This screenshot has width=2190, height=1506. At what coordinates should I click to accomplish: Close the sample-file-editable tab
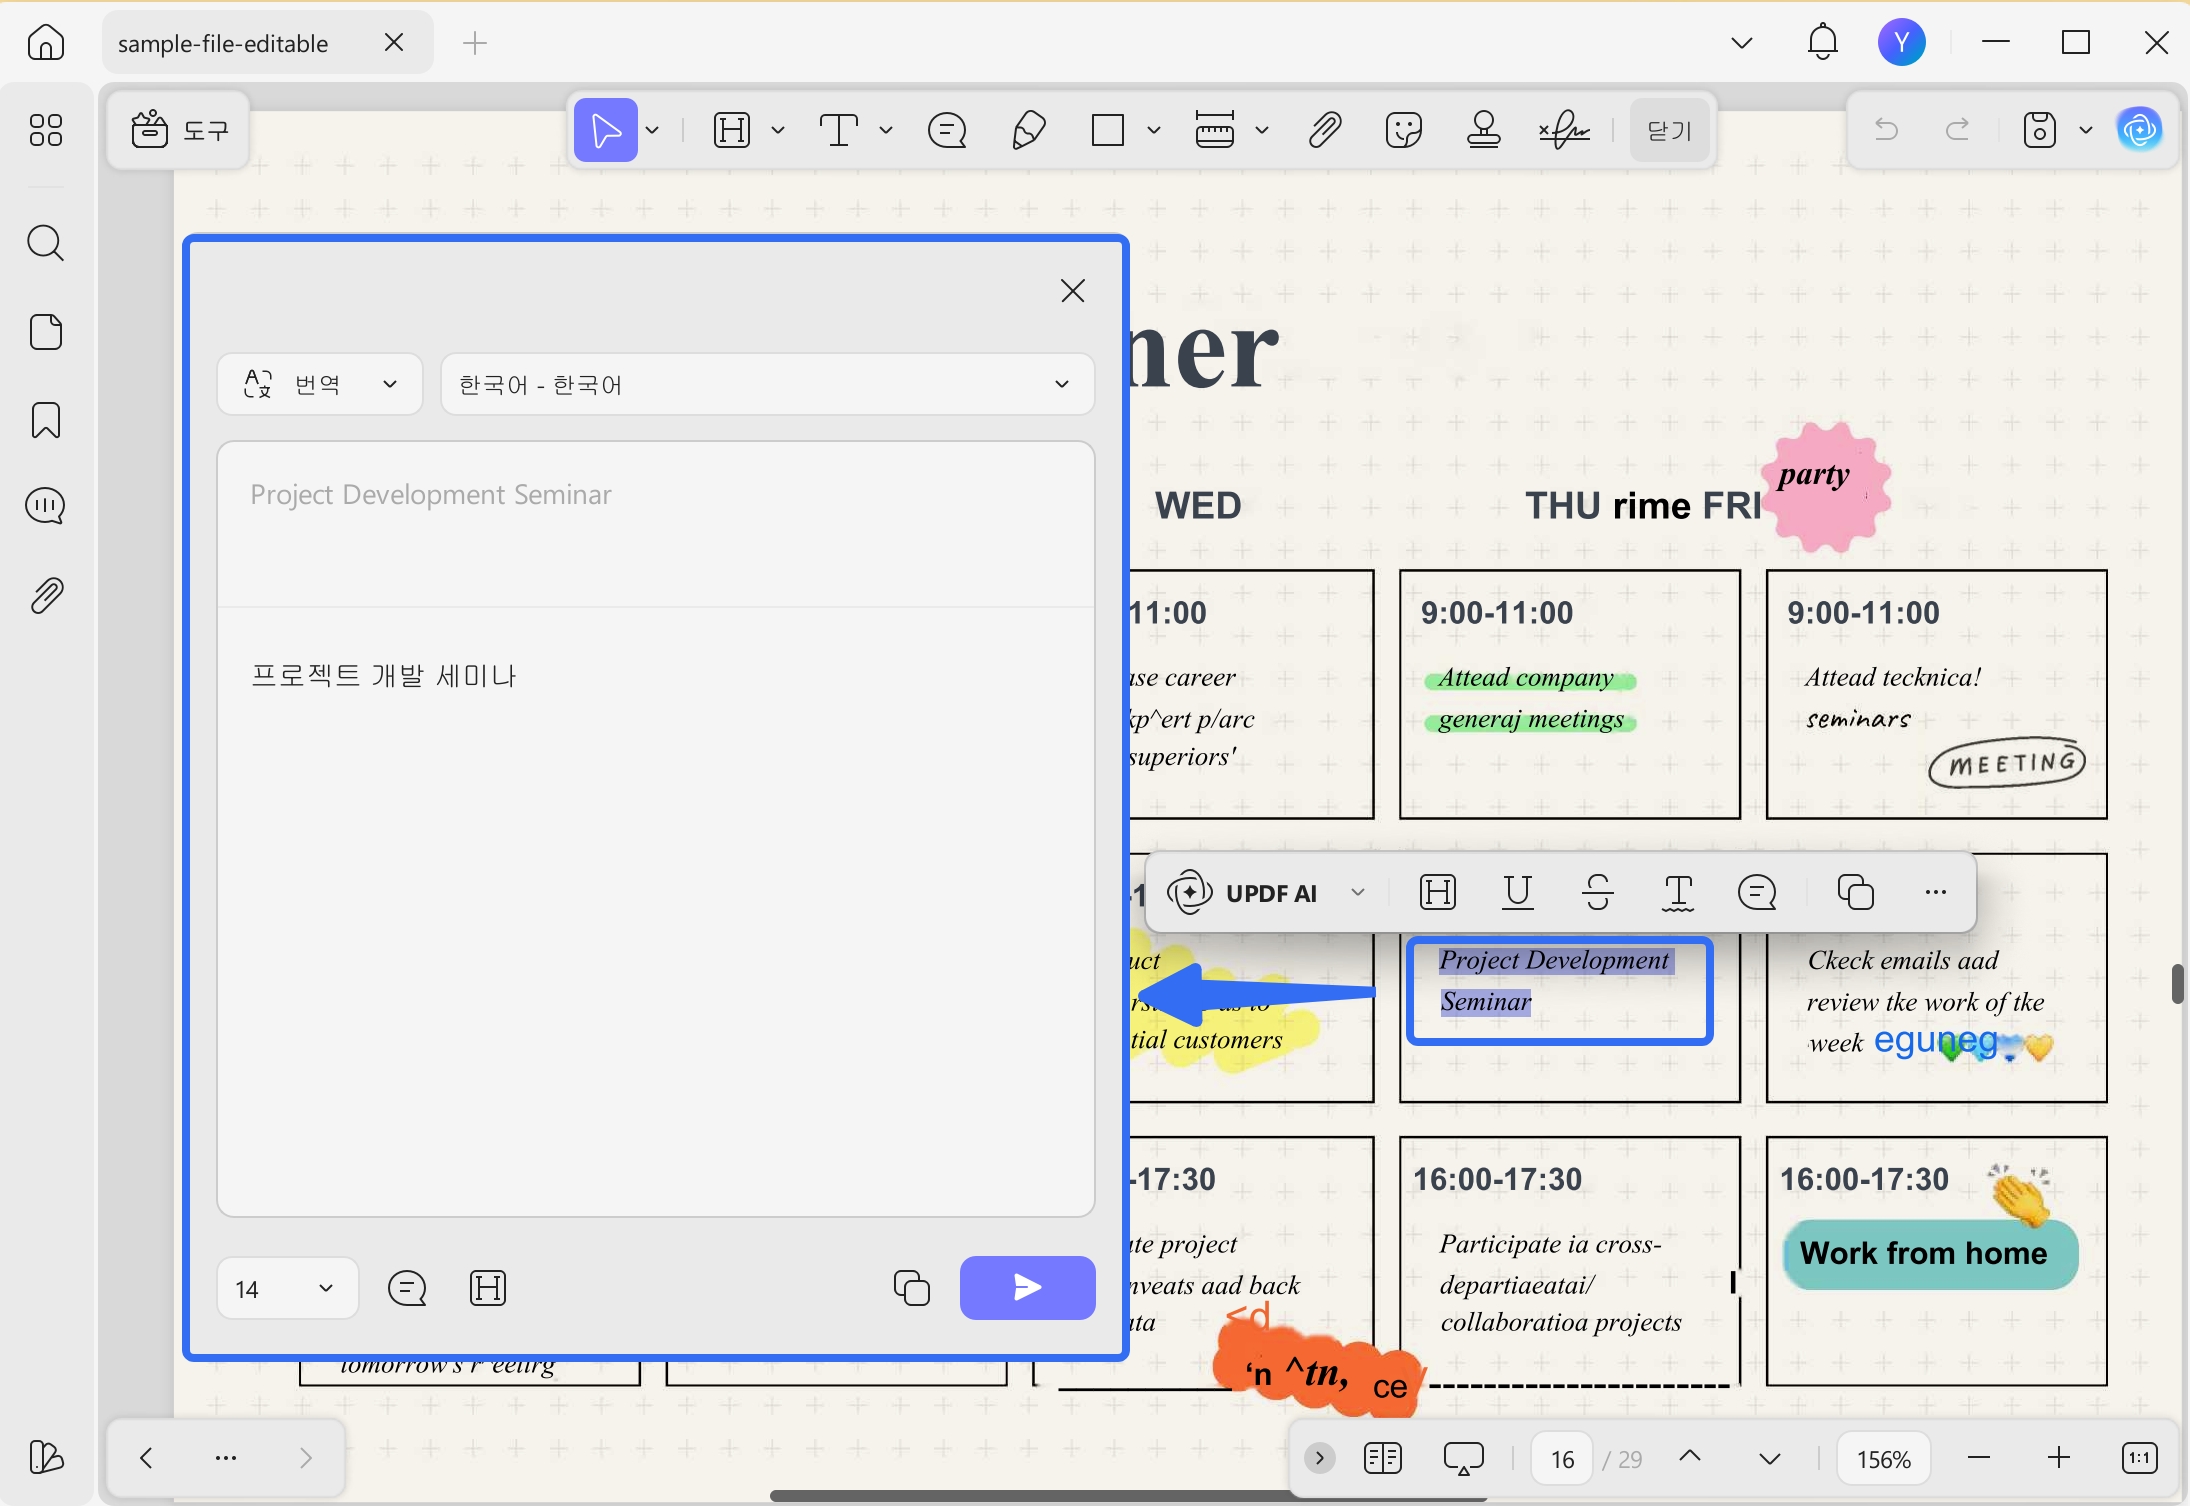[394, 42]
